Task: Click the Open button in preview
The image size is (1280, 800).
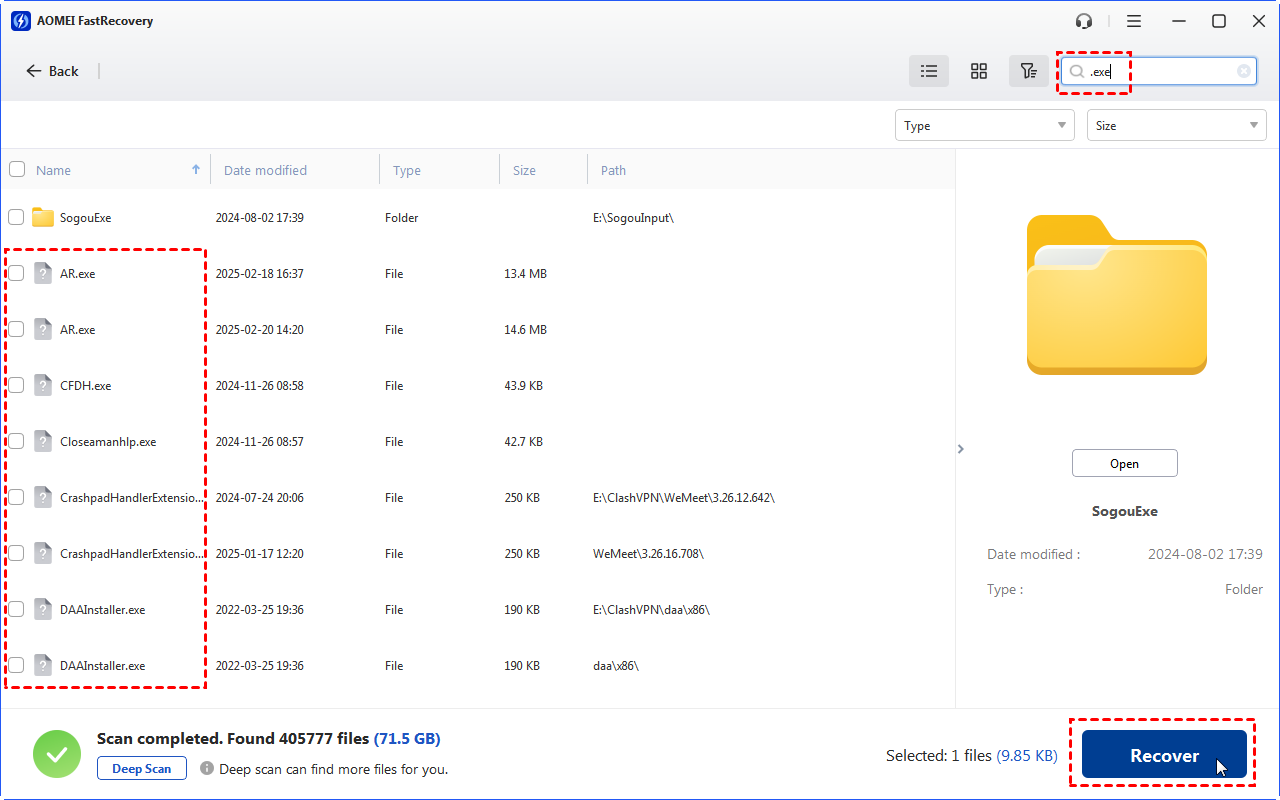Action: [x=1124, y=463]
